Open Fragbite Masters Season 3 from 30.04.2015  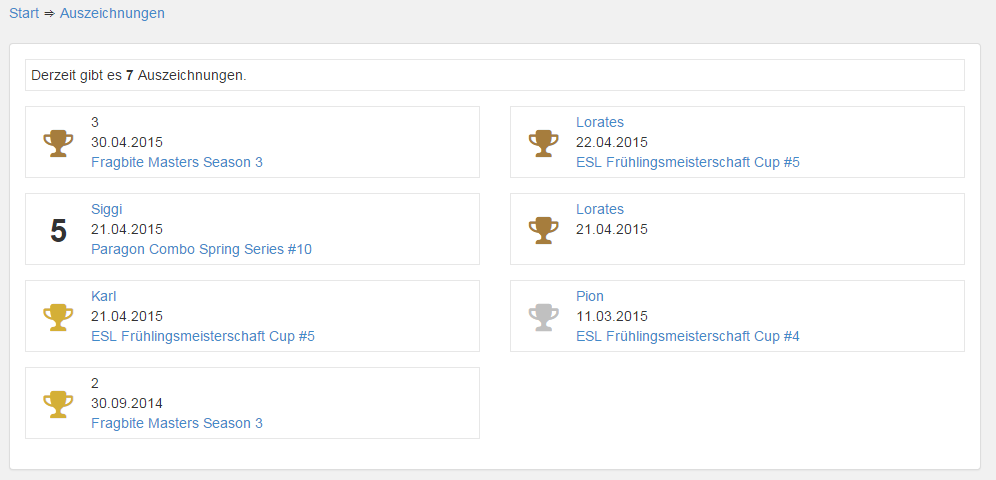(177, 163)
